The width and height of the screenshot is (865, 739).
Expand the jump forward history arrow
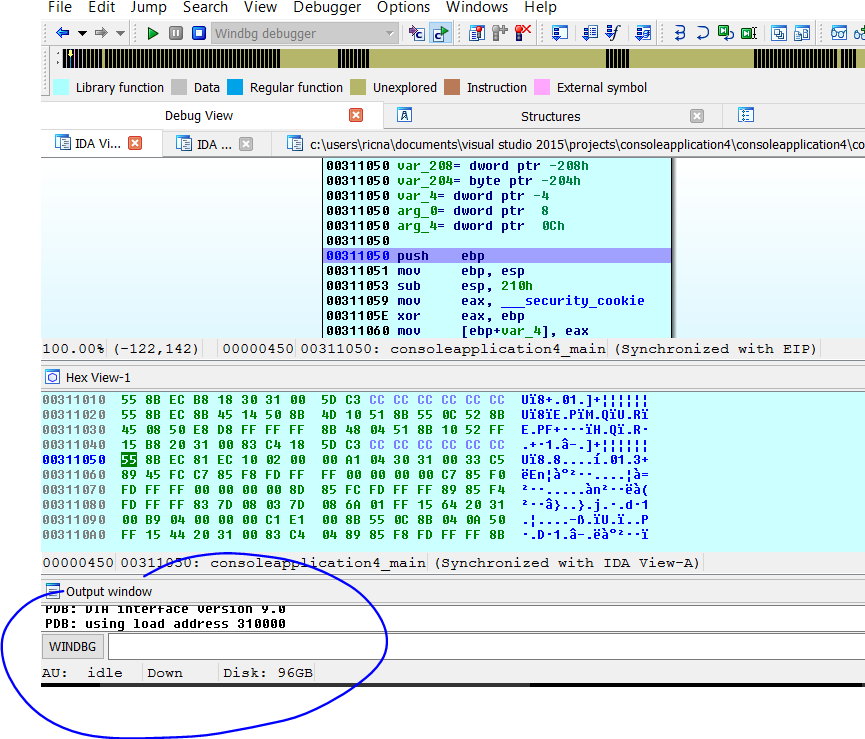(120, 33)
